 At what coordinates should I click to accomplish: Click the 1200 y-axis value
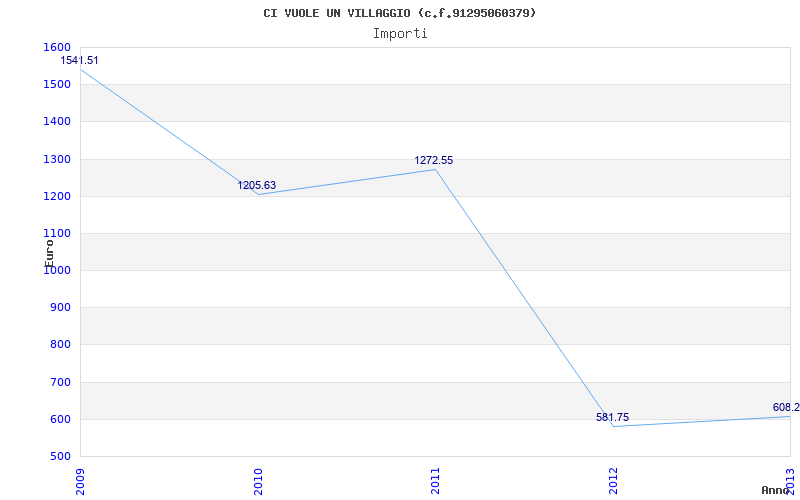[58, 196]
